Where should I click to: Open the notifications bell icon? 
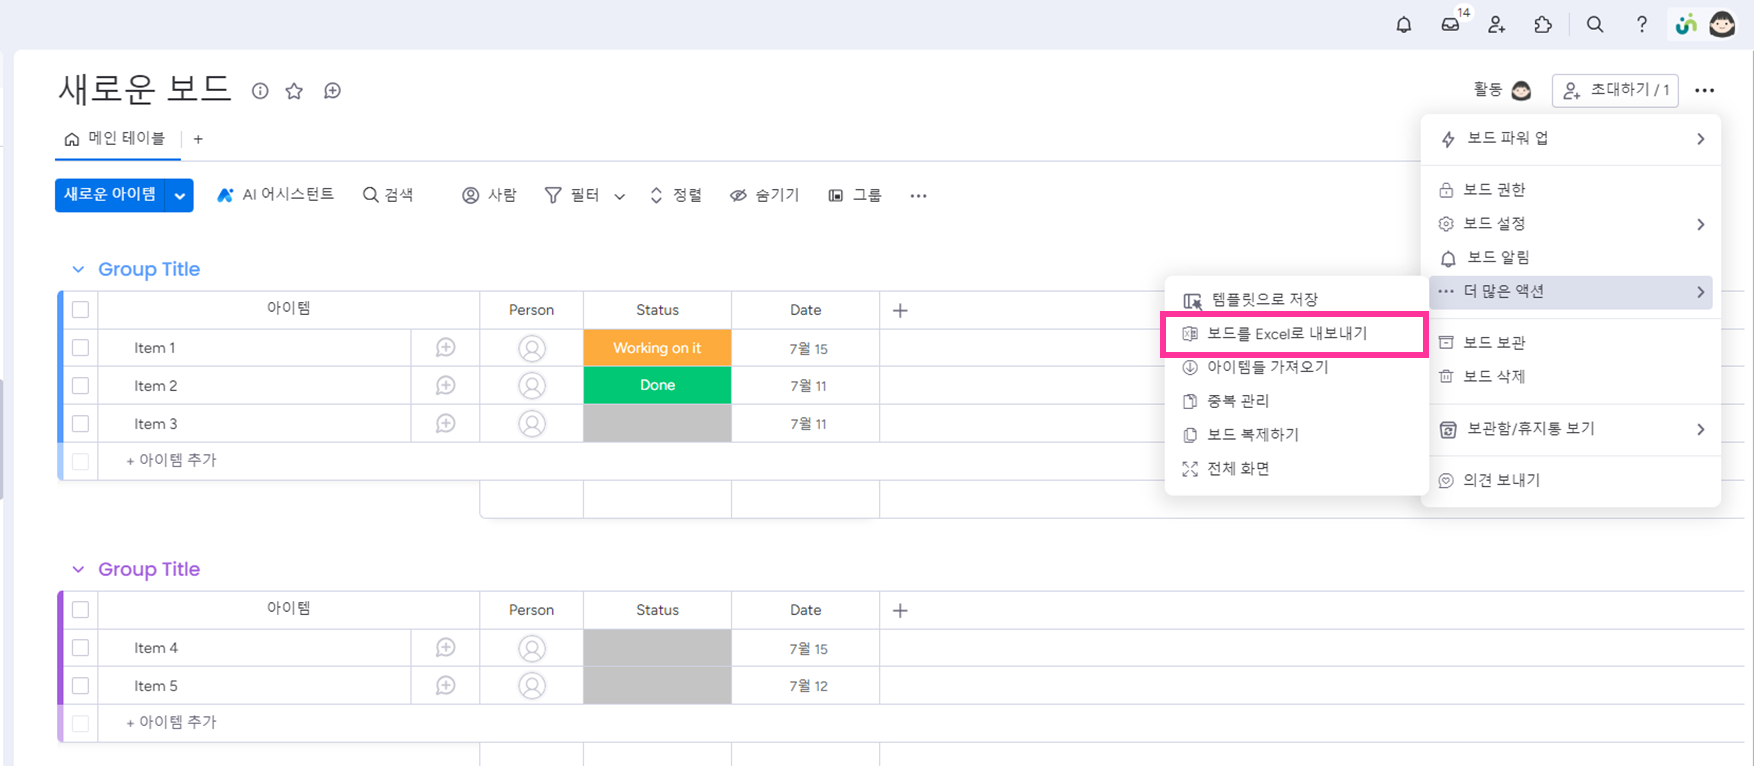(1404, 25)
